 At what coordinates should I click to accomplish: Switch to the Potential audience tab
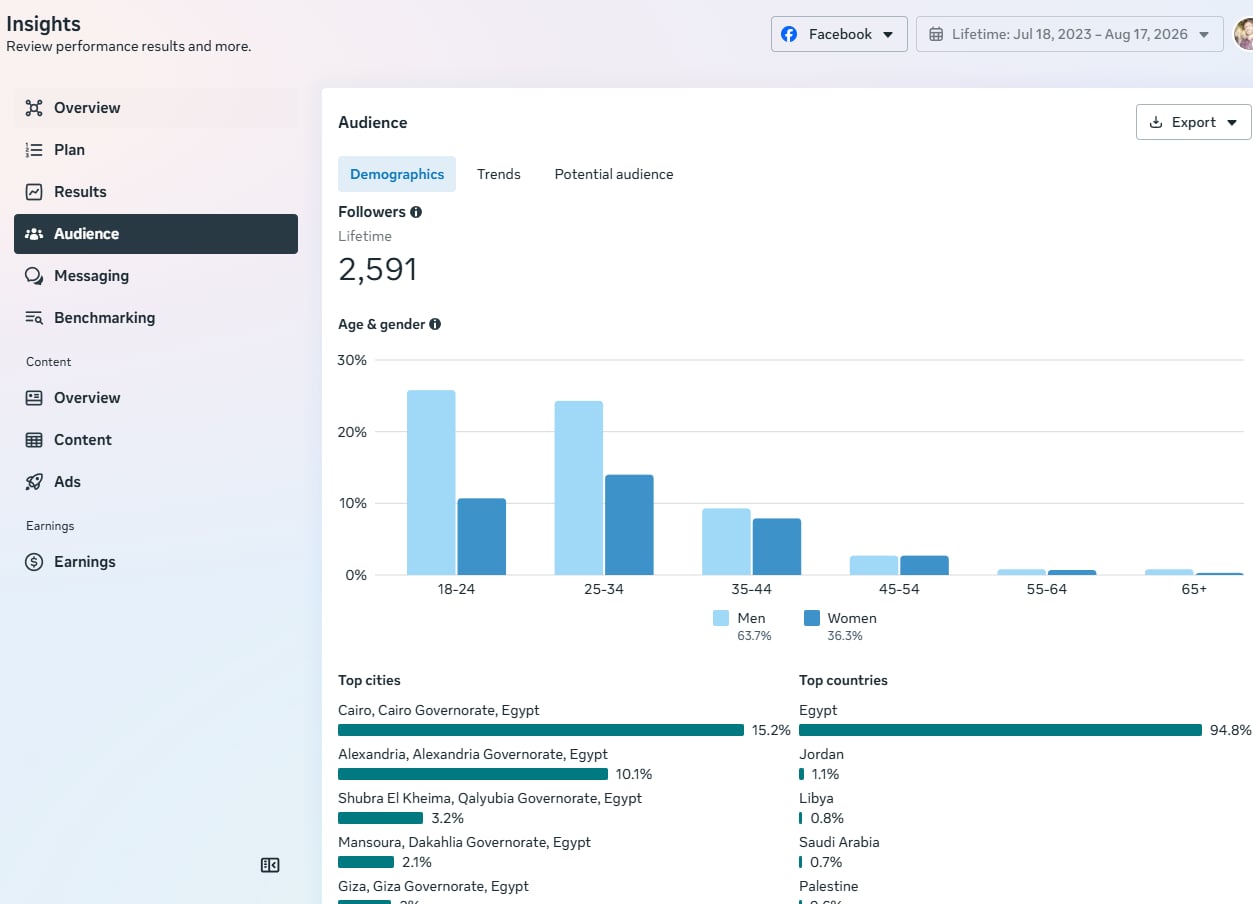[x=614, y=174]
